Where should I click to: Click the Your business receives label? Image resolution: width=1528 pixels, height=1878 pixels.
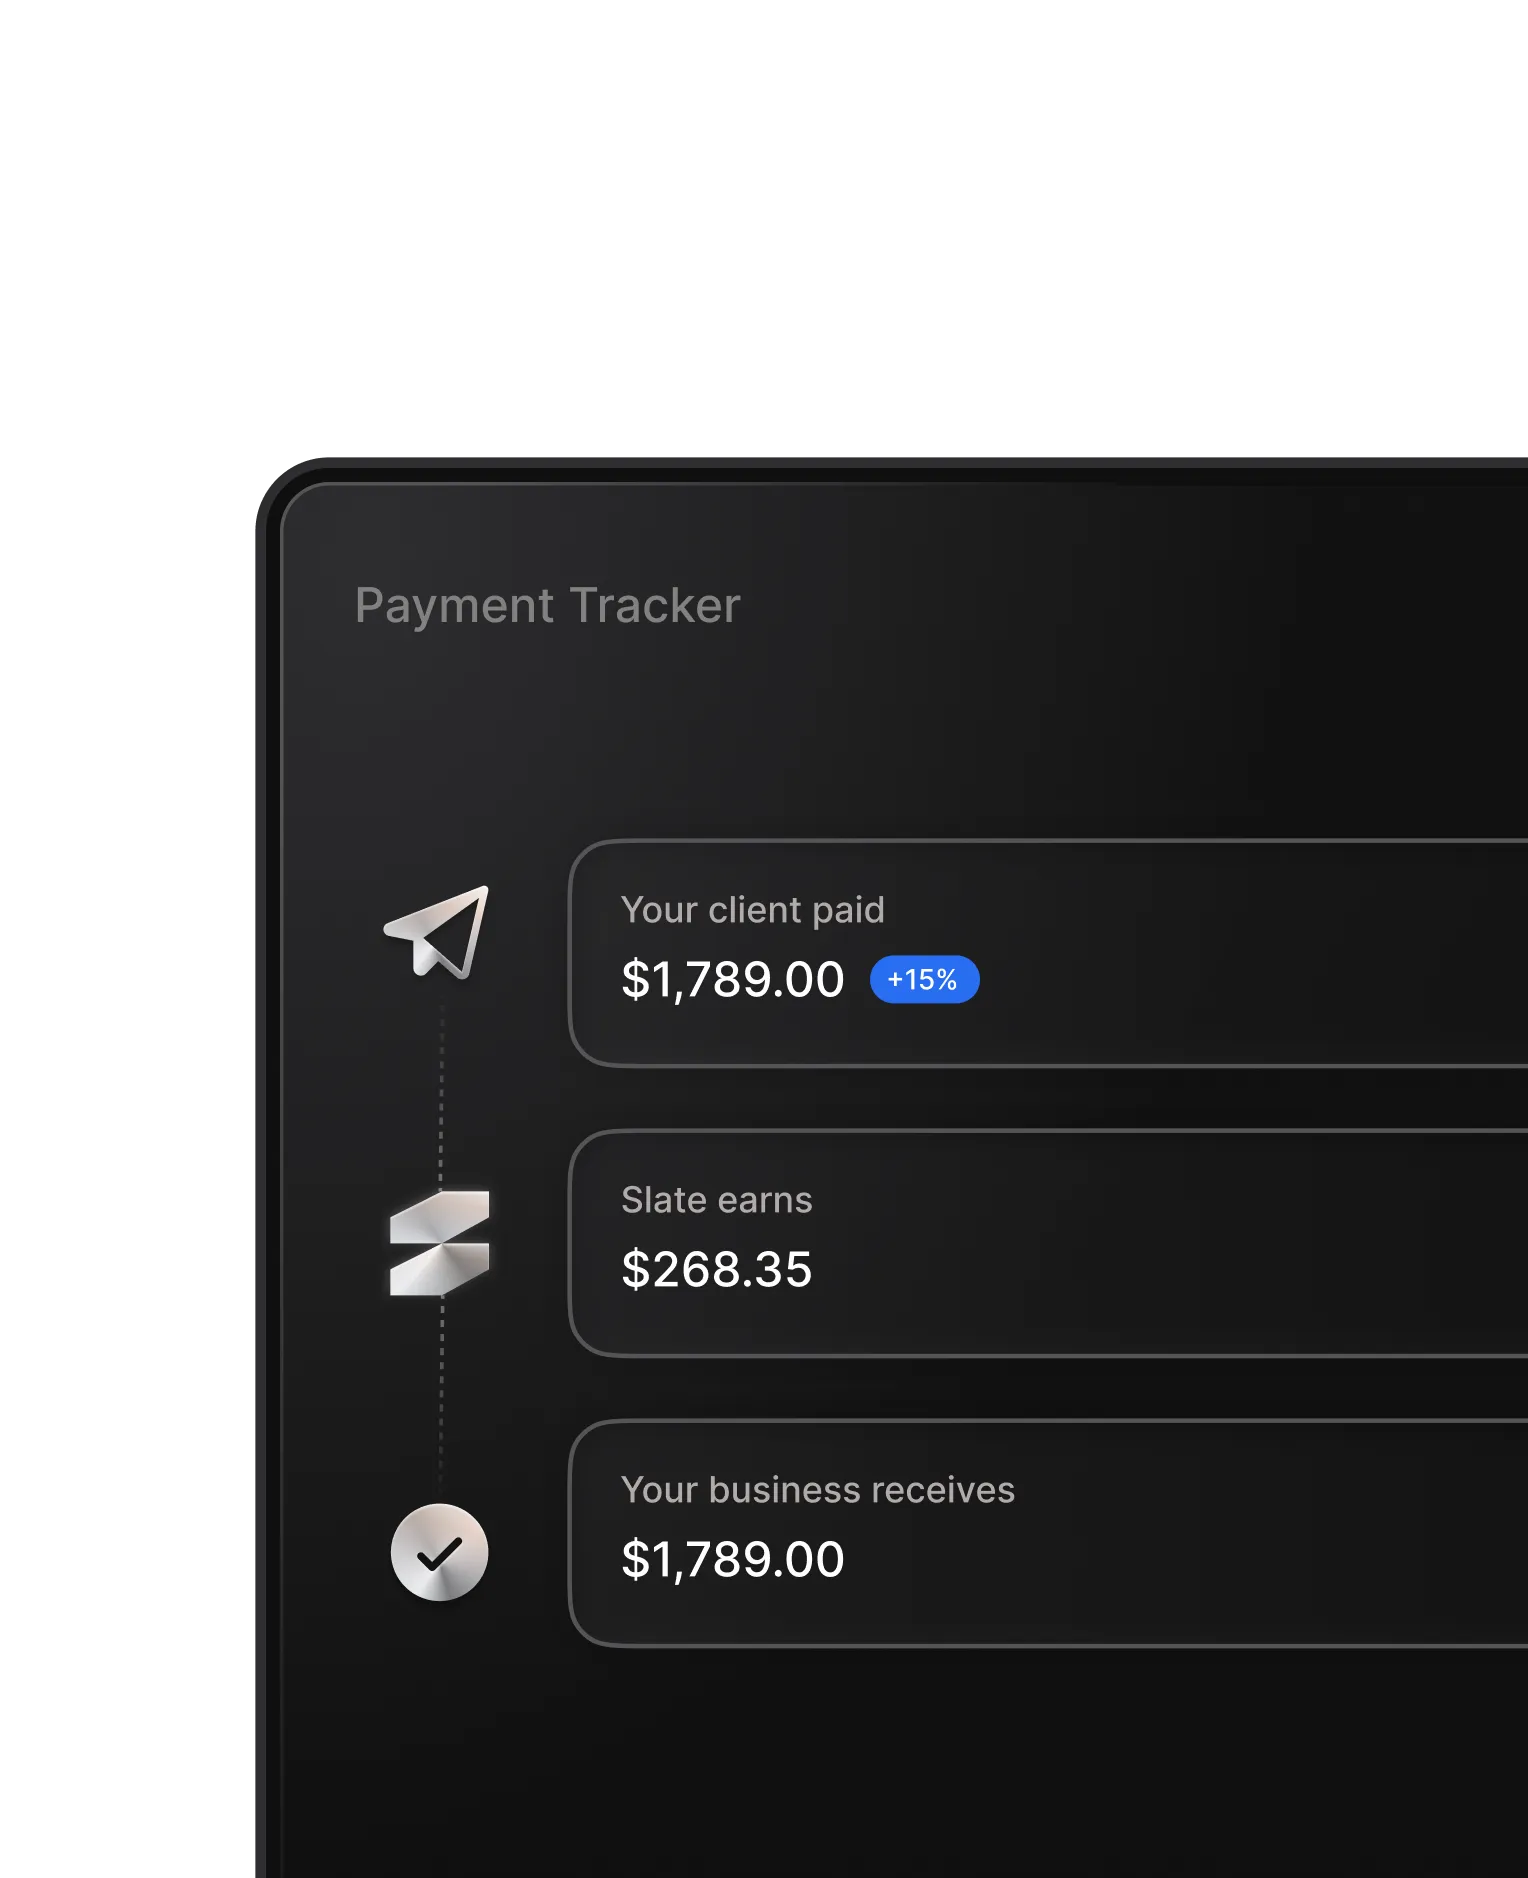coord(818,1490)
